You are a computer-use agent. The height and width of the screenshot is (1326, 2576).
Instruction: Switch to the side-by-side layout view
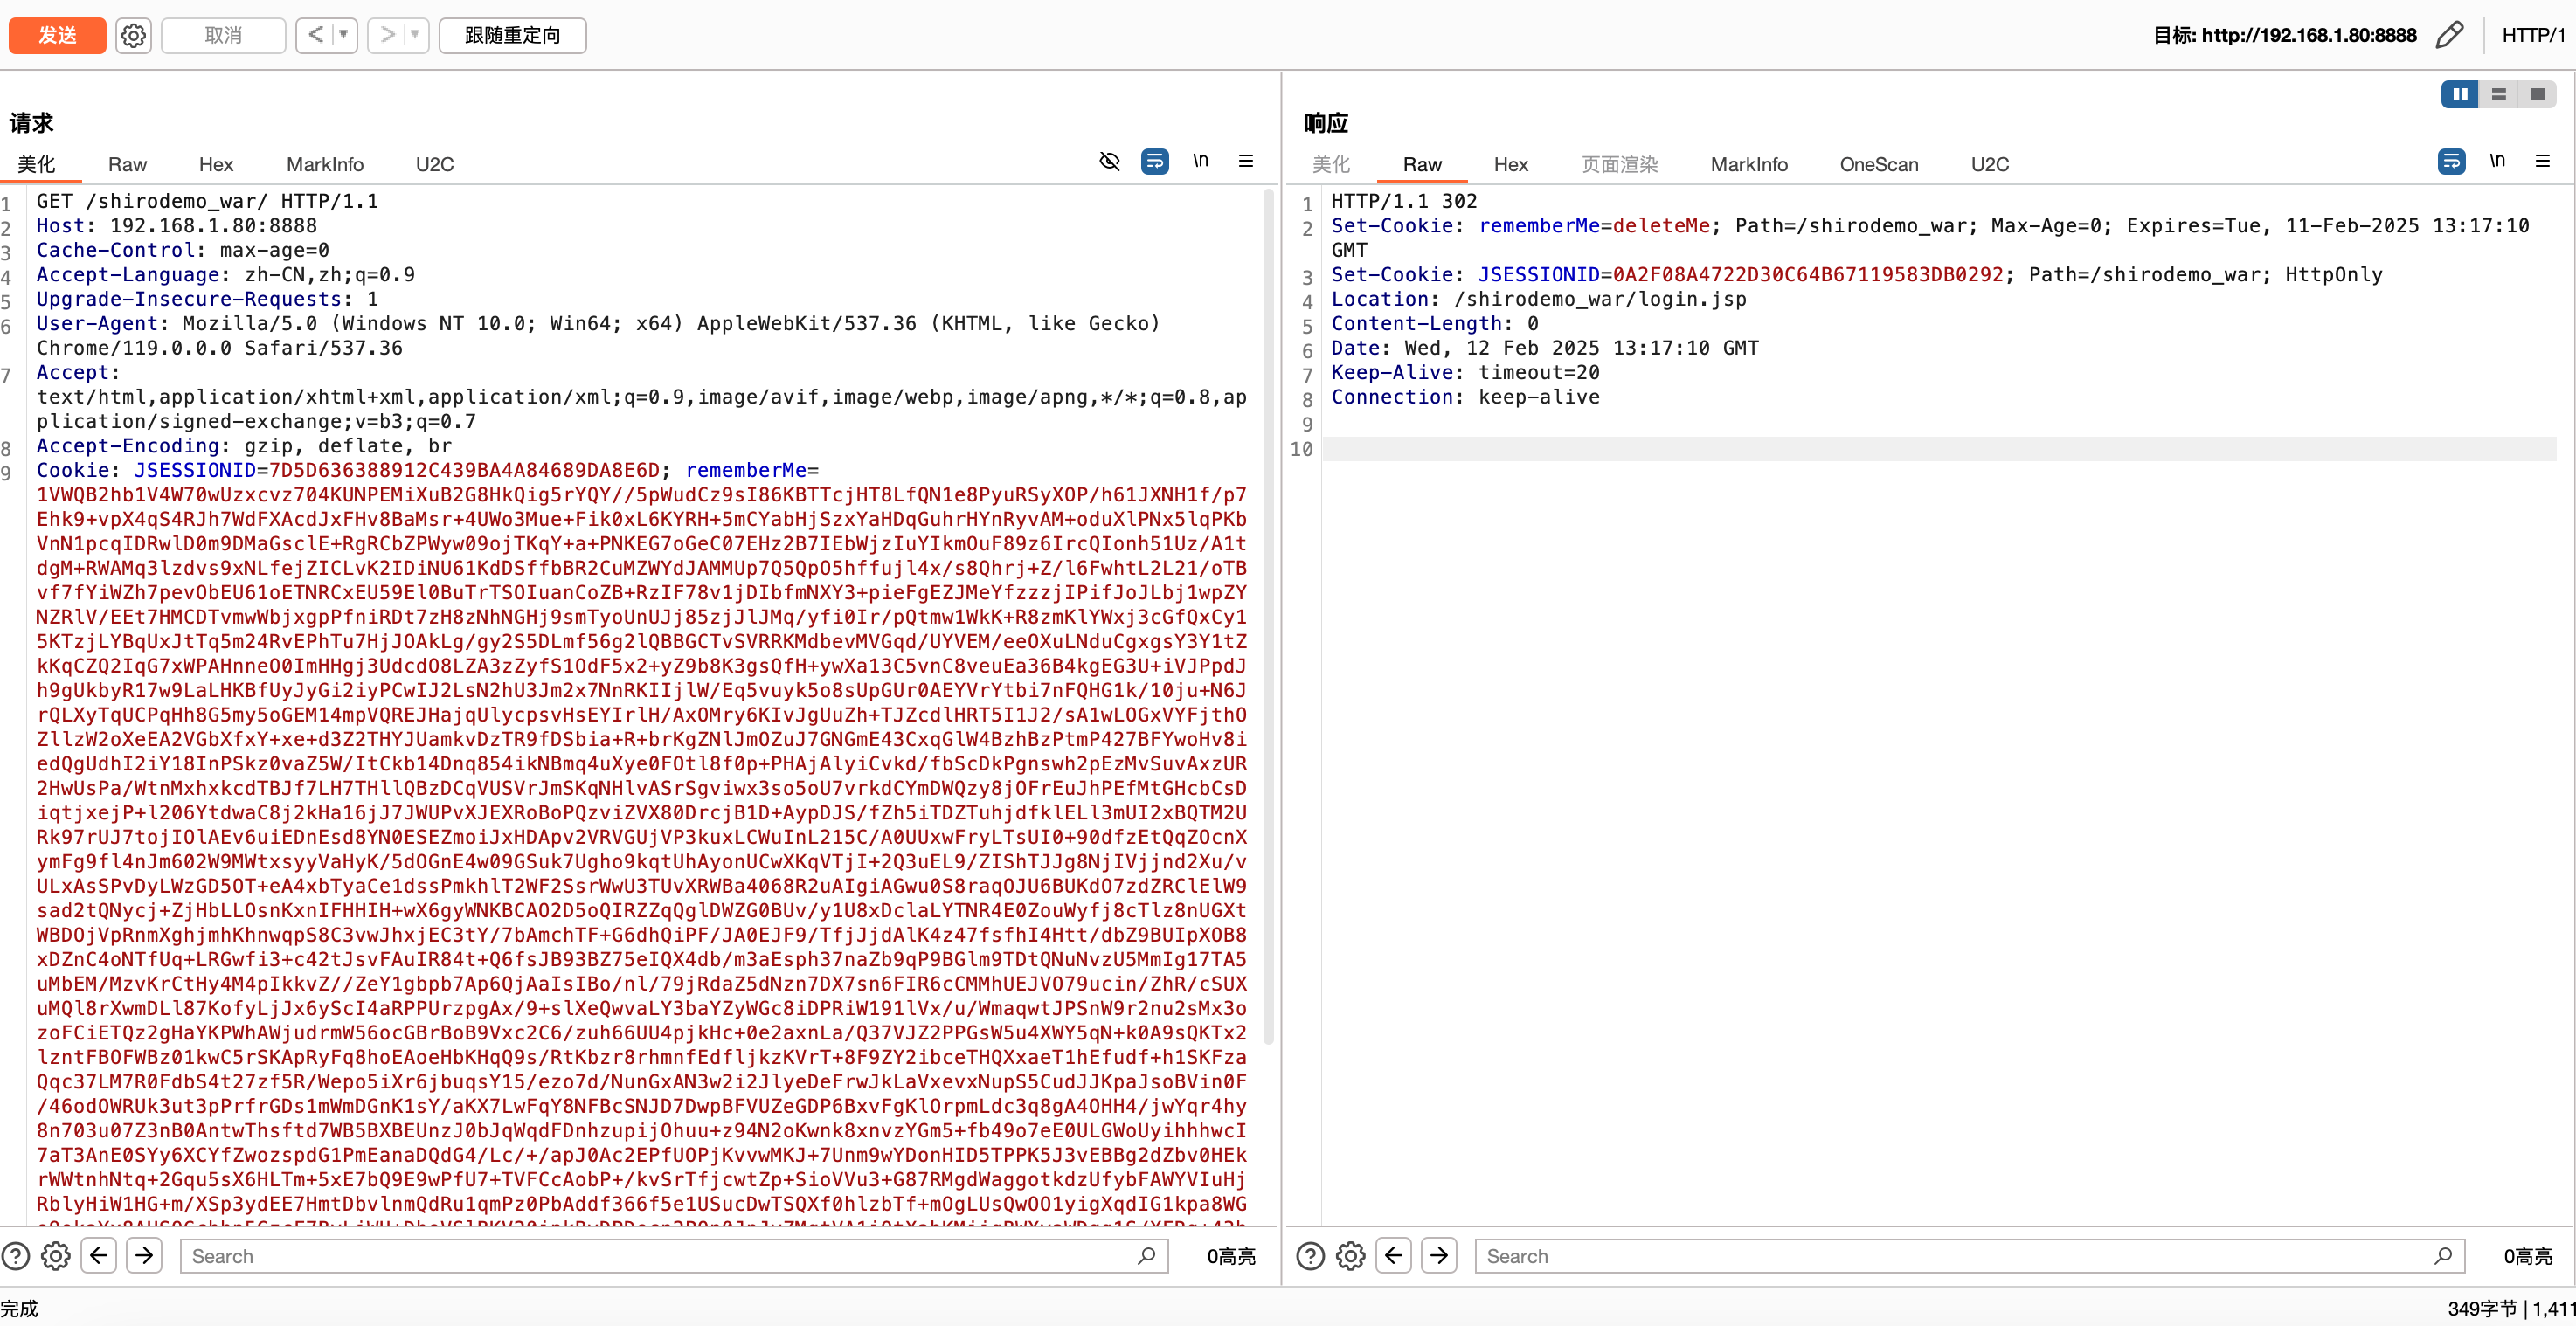[2460, 94]
